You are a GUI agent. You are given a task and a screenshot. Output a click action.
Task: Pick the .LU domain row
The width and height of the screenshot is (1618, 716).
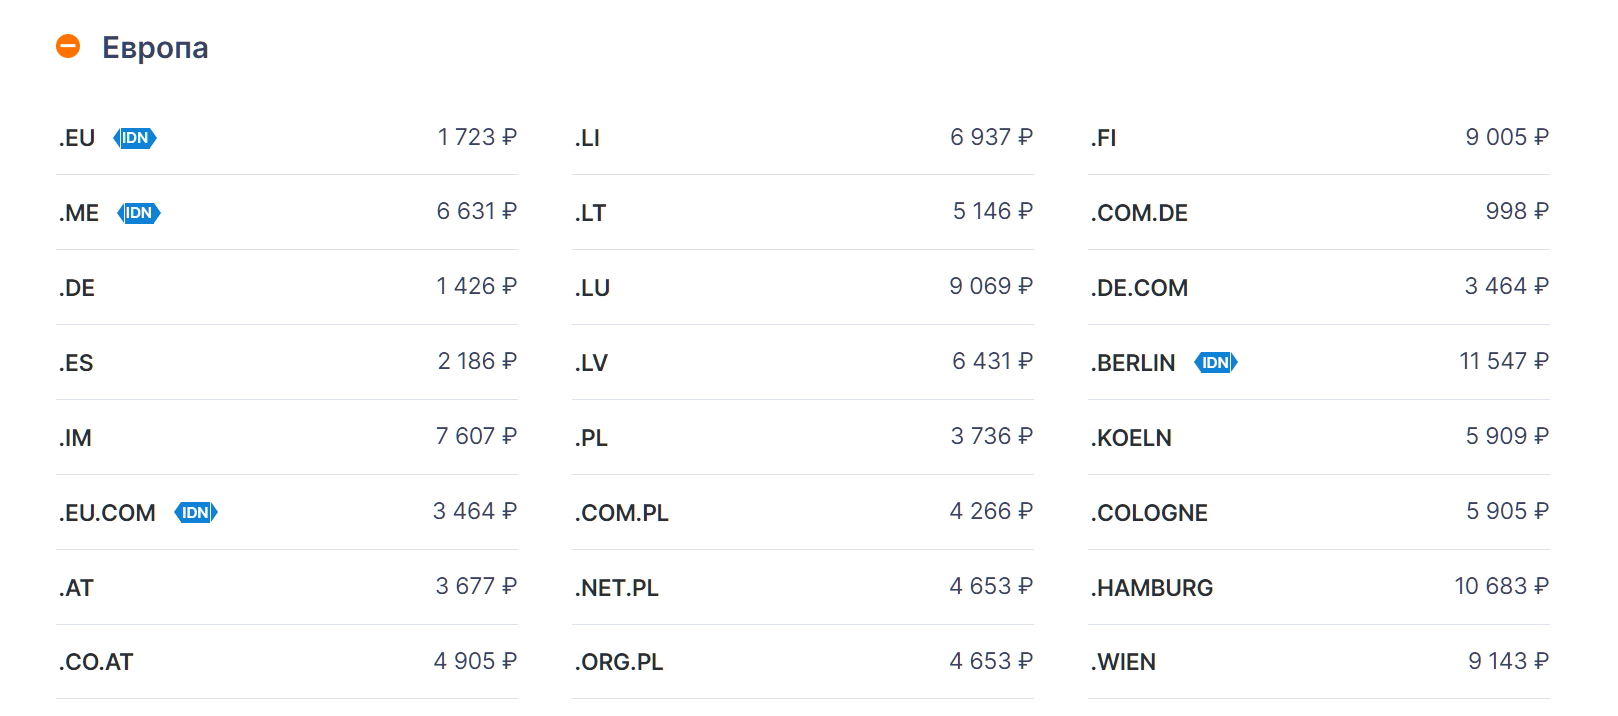[803, 287]
